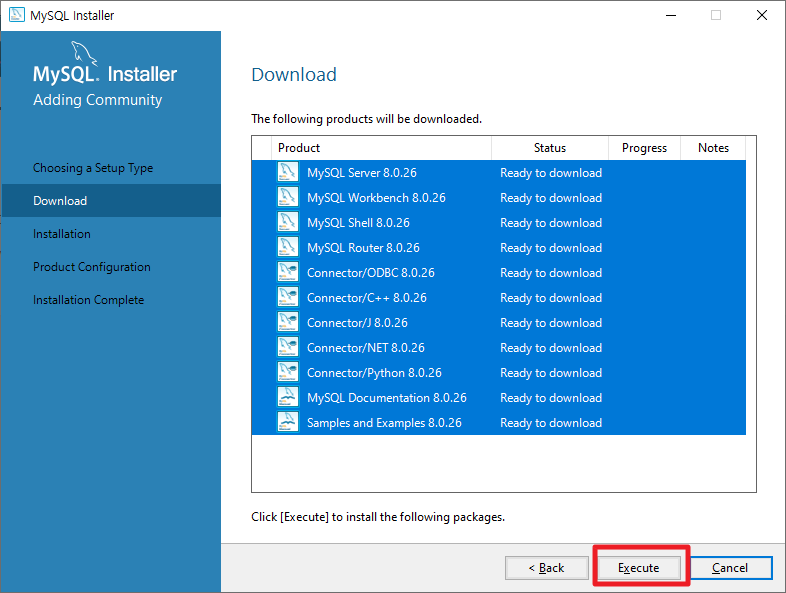Click the MySQL Workbench 8.0.26 product icon
The image size is (786, 593).
[288, 197]
